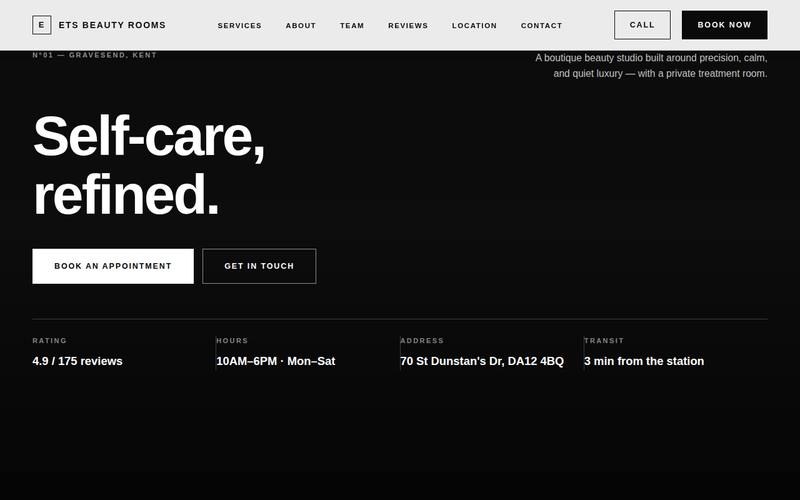Screen dimensions: 800x500
Task: Click the E logo box icon
Action: pyautogui.click(x=42, y=25)
